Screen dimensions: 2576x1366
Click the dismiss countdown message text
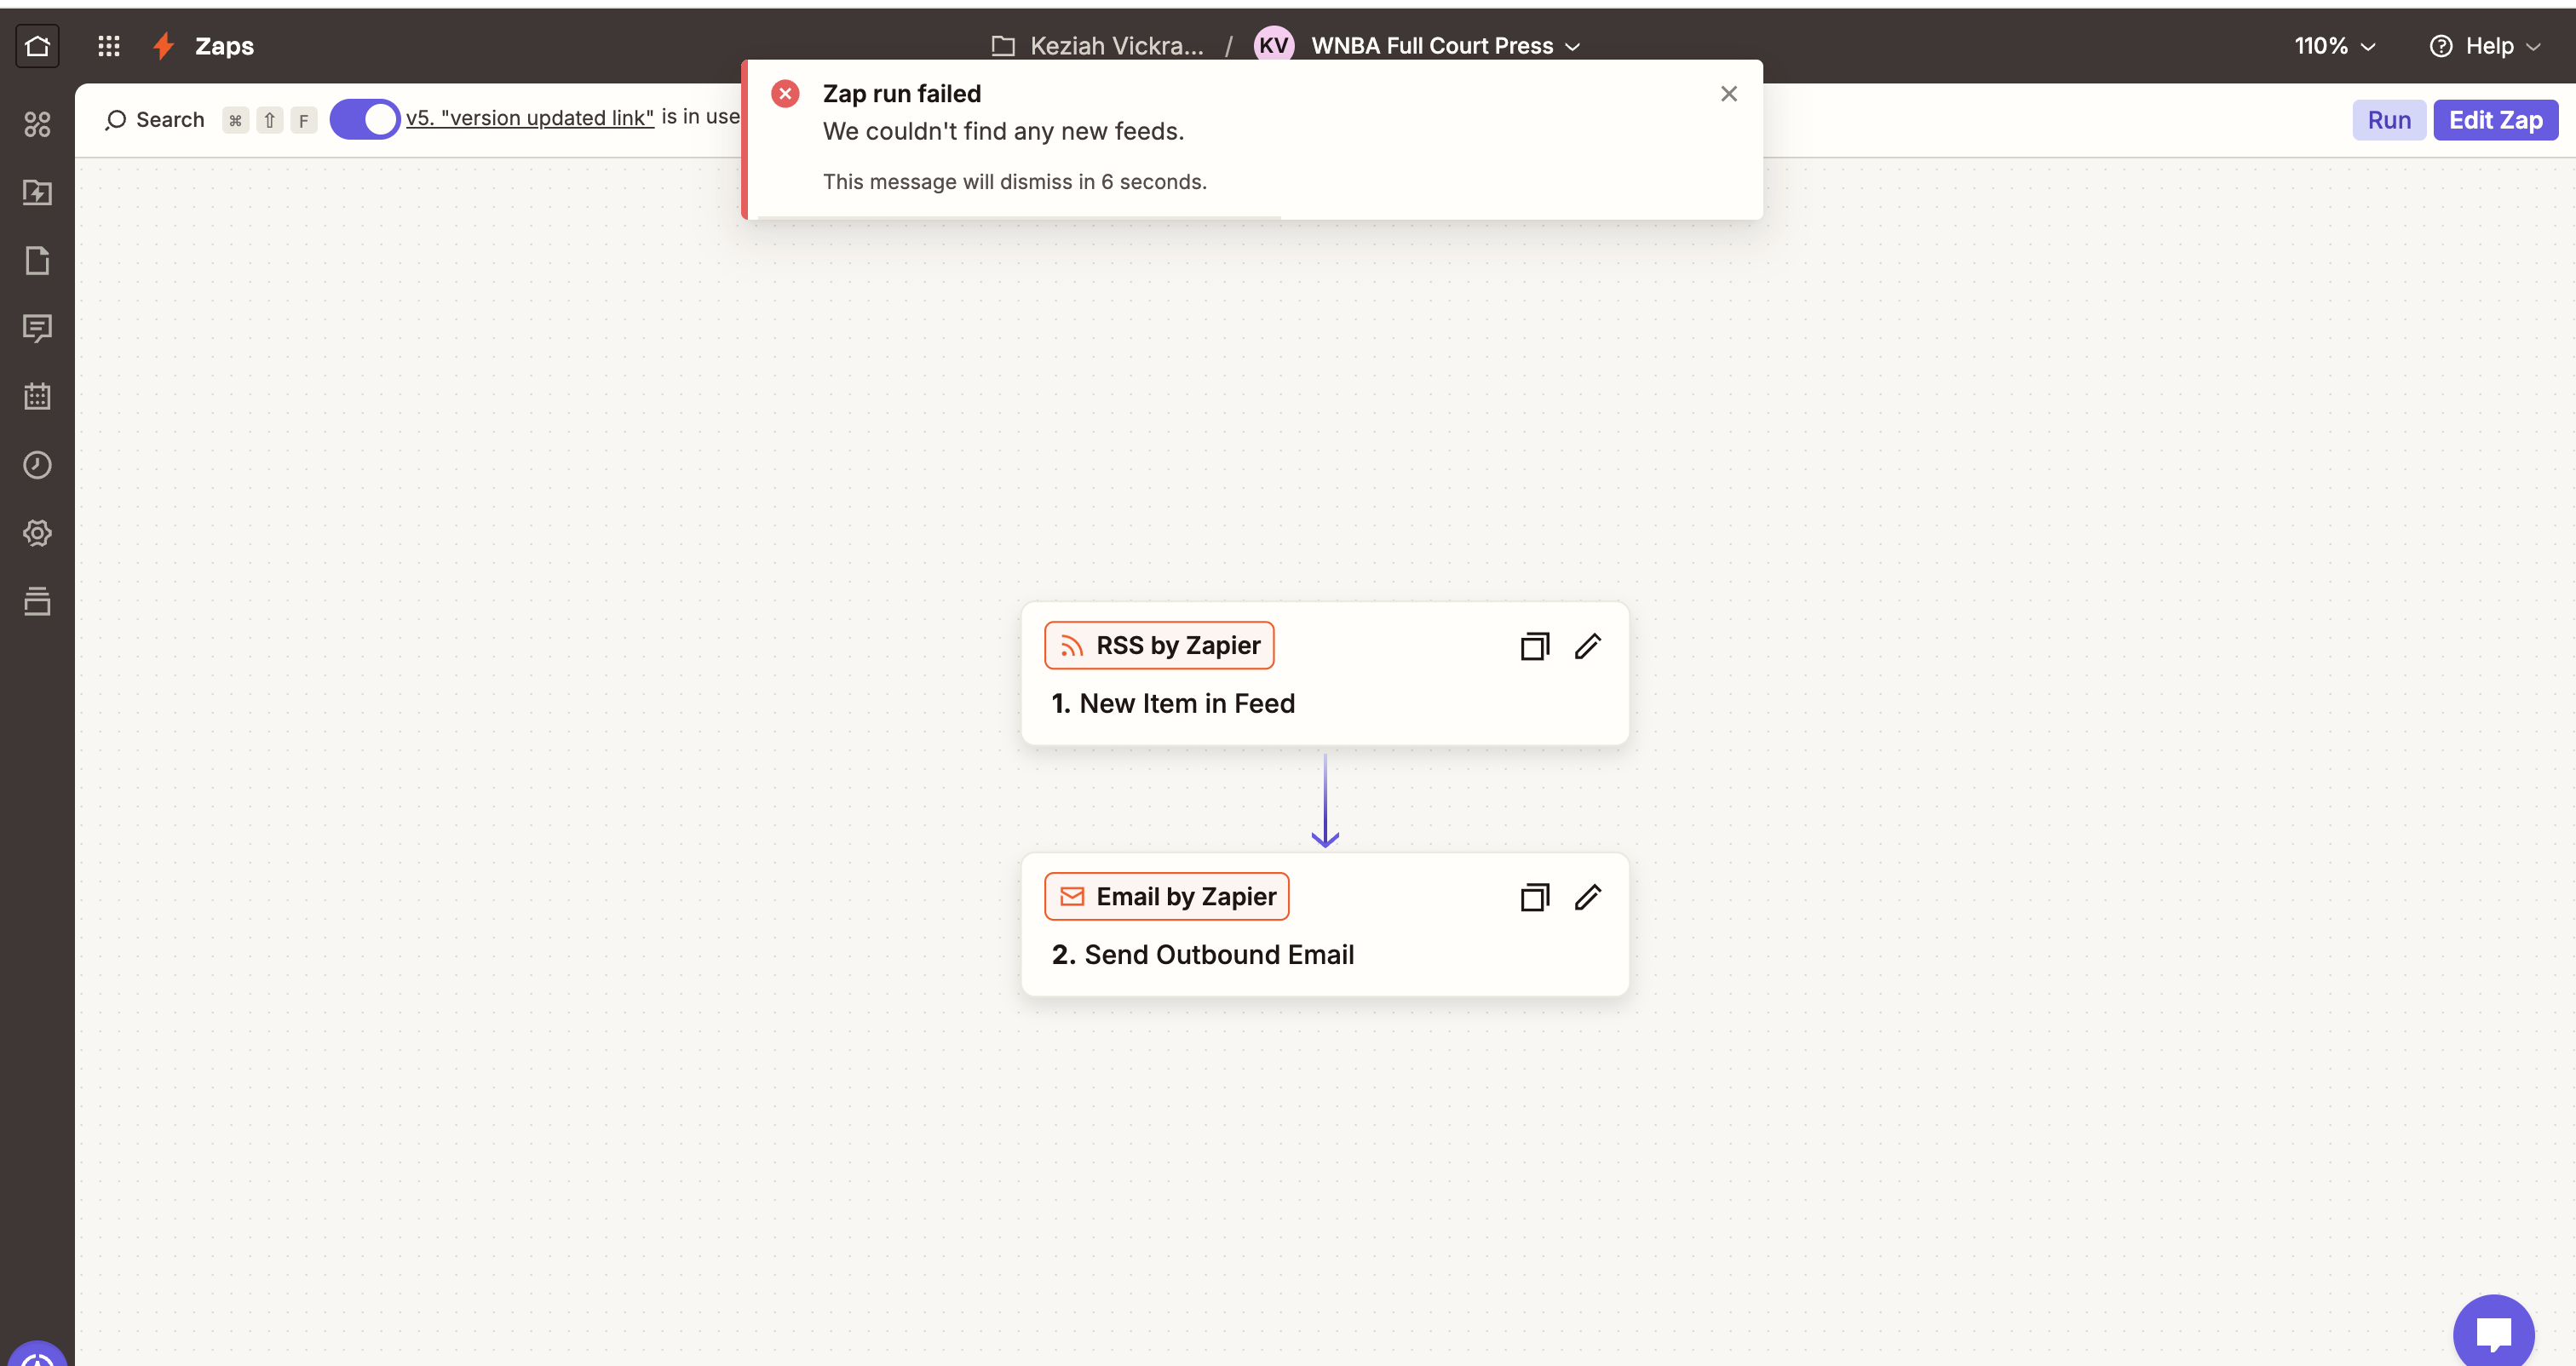coord(1015,182)
